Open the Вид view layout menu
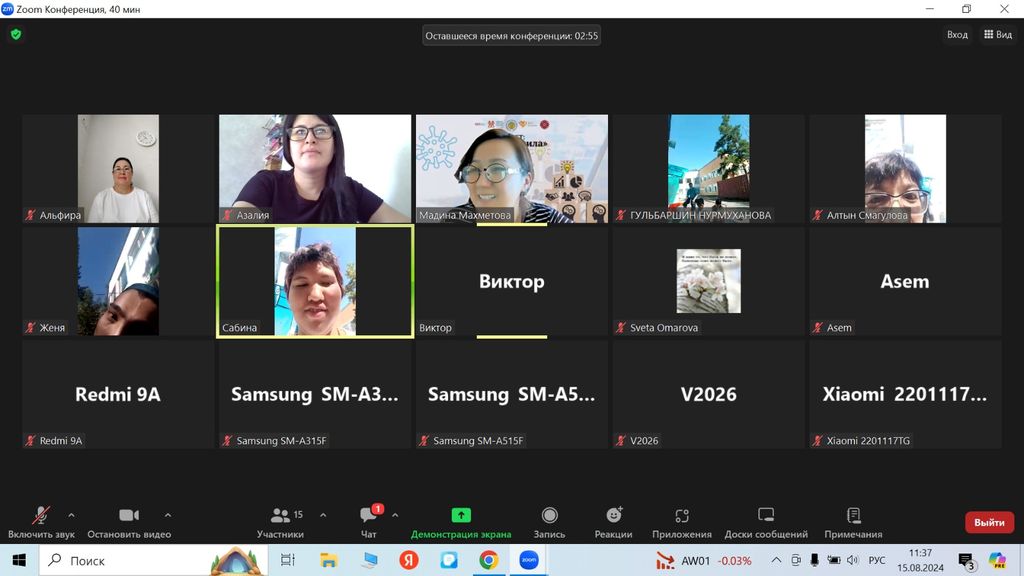 [997, 35]
